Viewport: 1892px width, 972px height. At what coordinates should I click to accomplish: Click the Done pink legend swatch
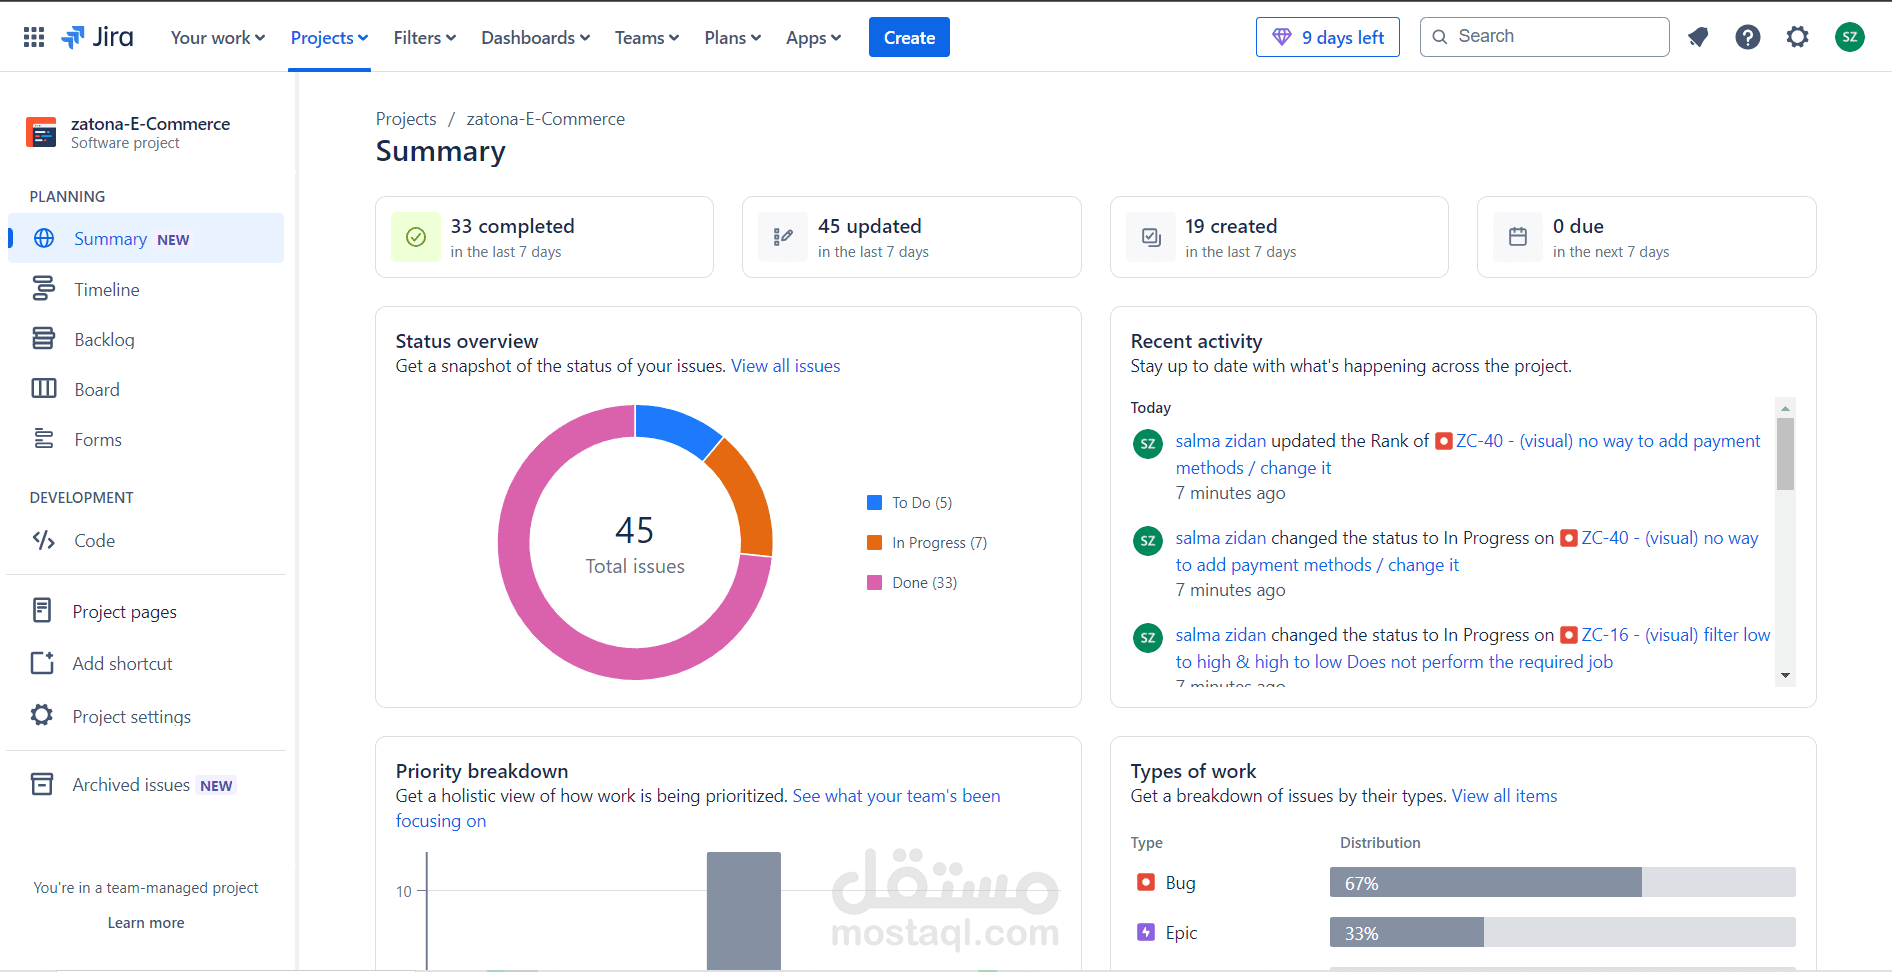874,582
